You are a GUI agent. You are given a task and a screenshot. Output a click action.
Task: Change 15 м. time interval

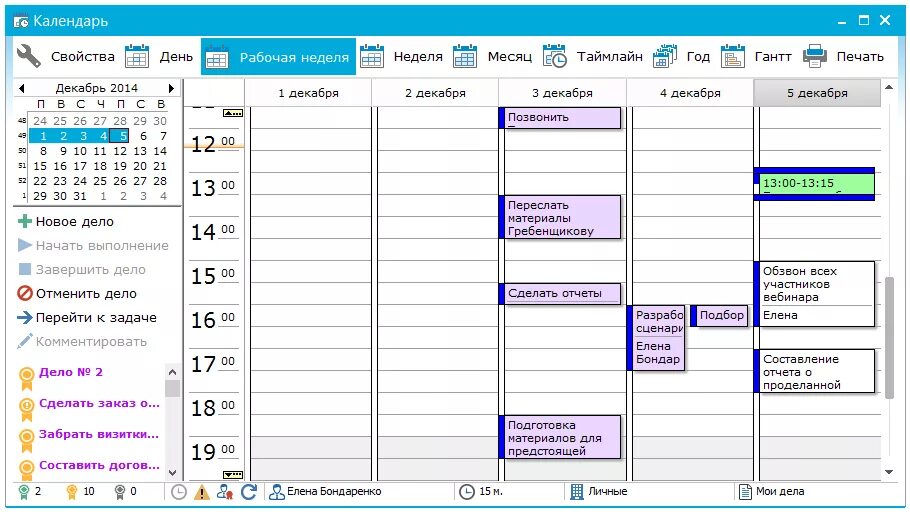(481, 492)
